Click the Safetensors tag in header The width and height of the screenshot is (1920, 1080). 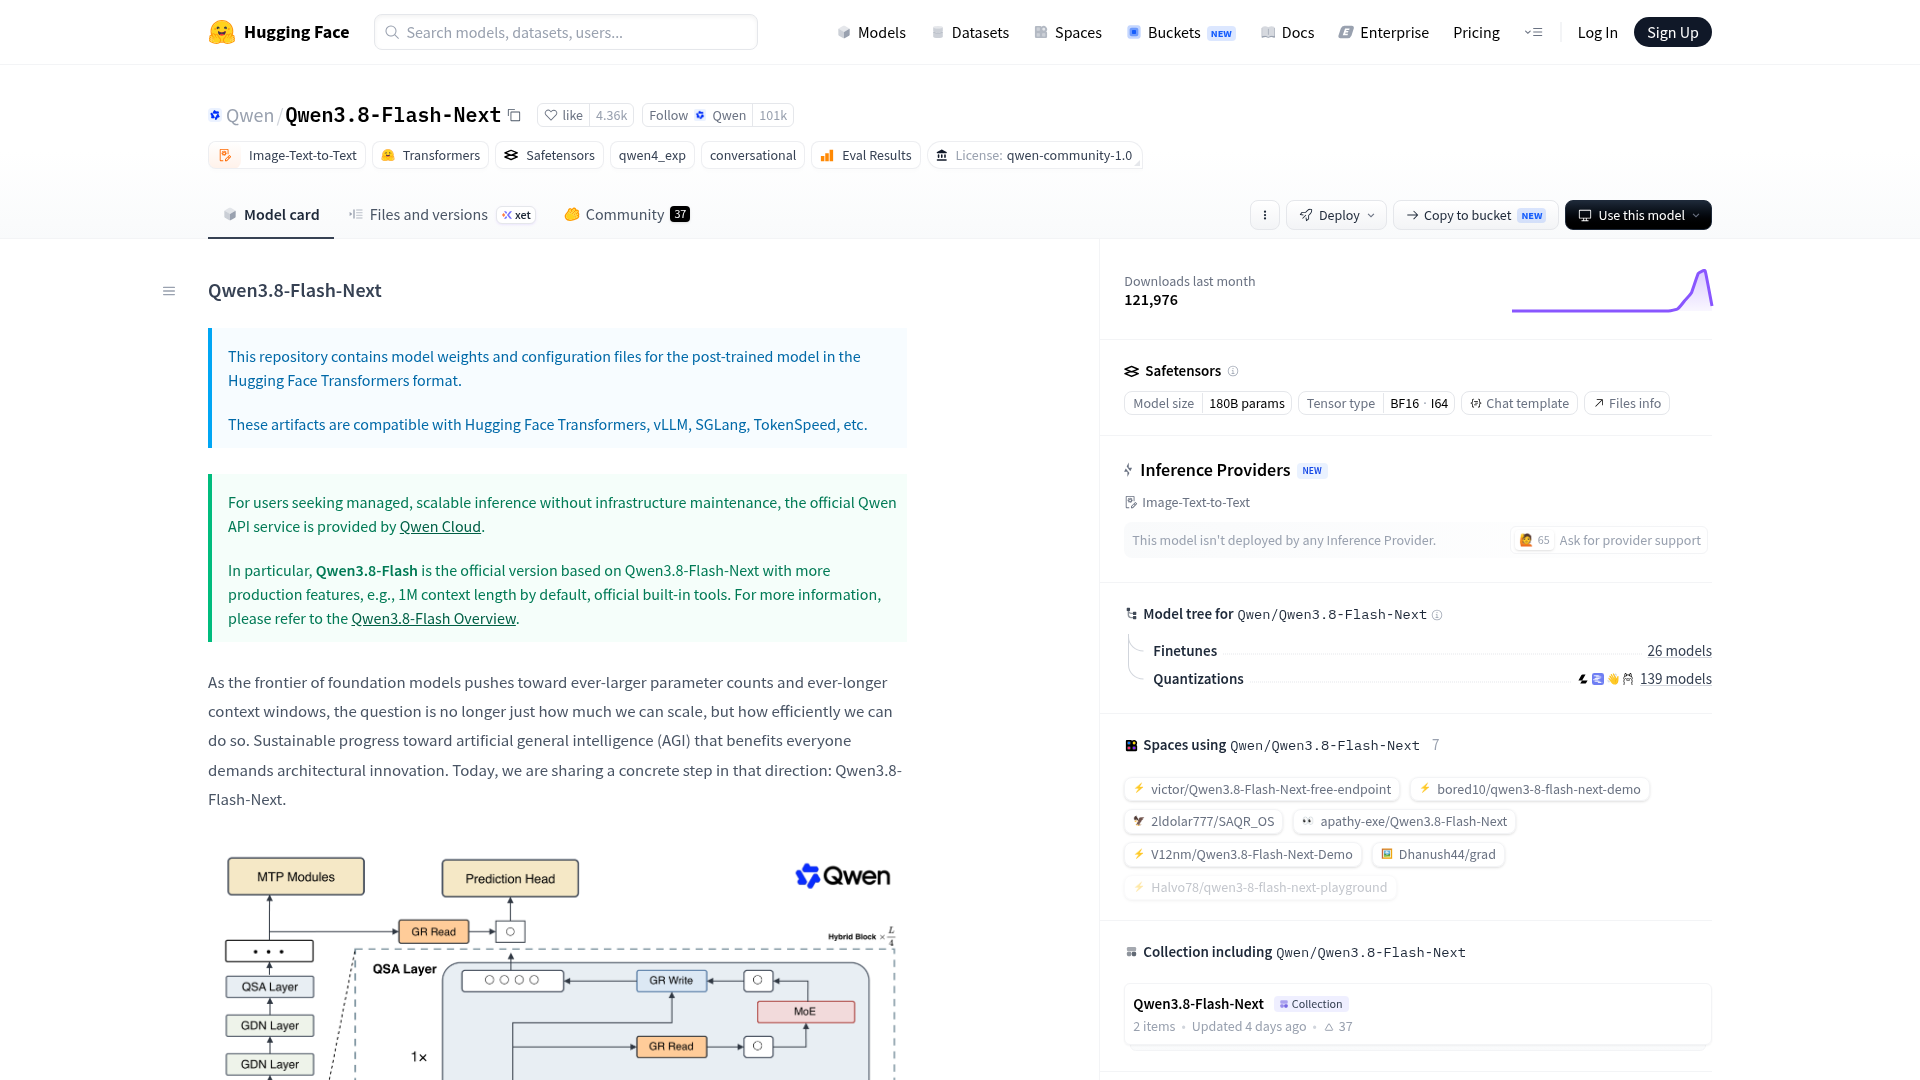tap(549, 156)
